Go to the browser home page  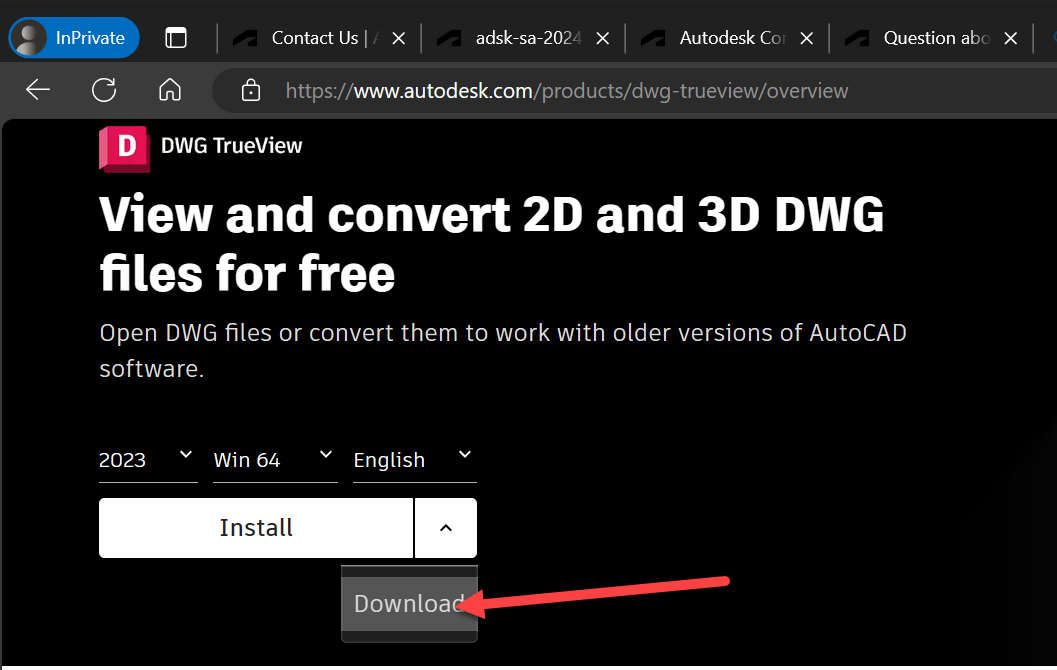click(x=170, y=90)
